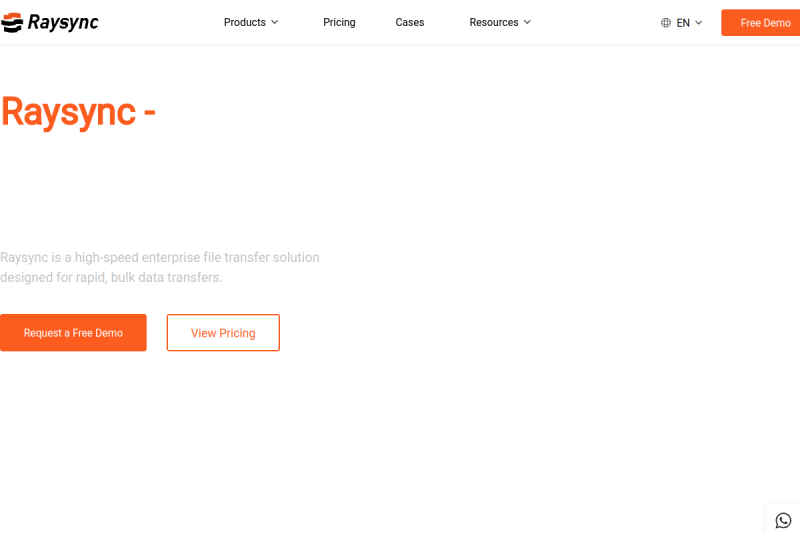Click the globe language icon
Screen dimensions: 800x533
coord(666,22)
